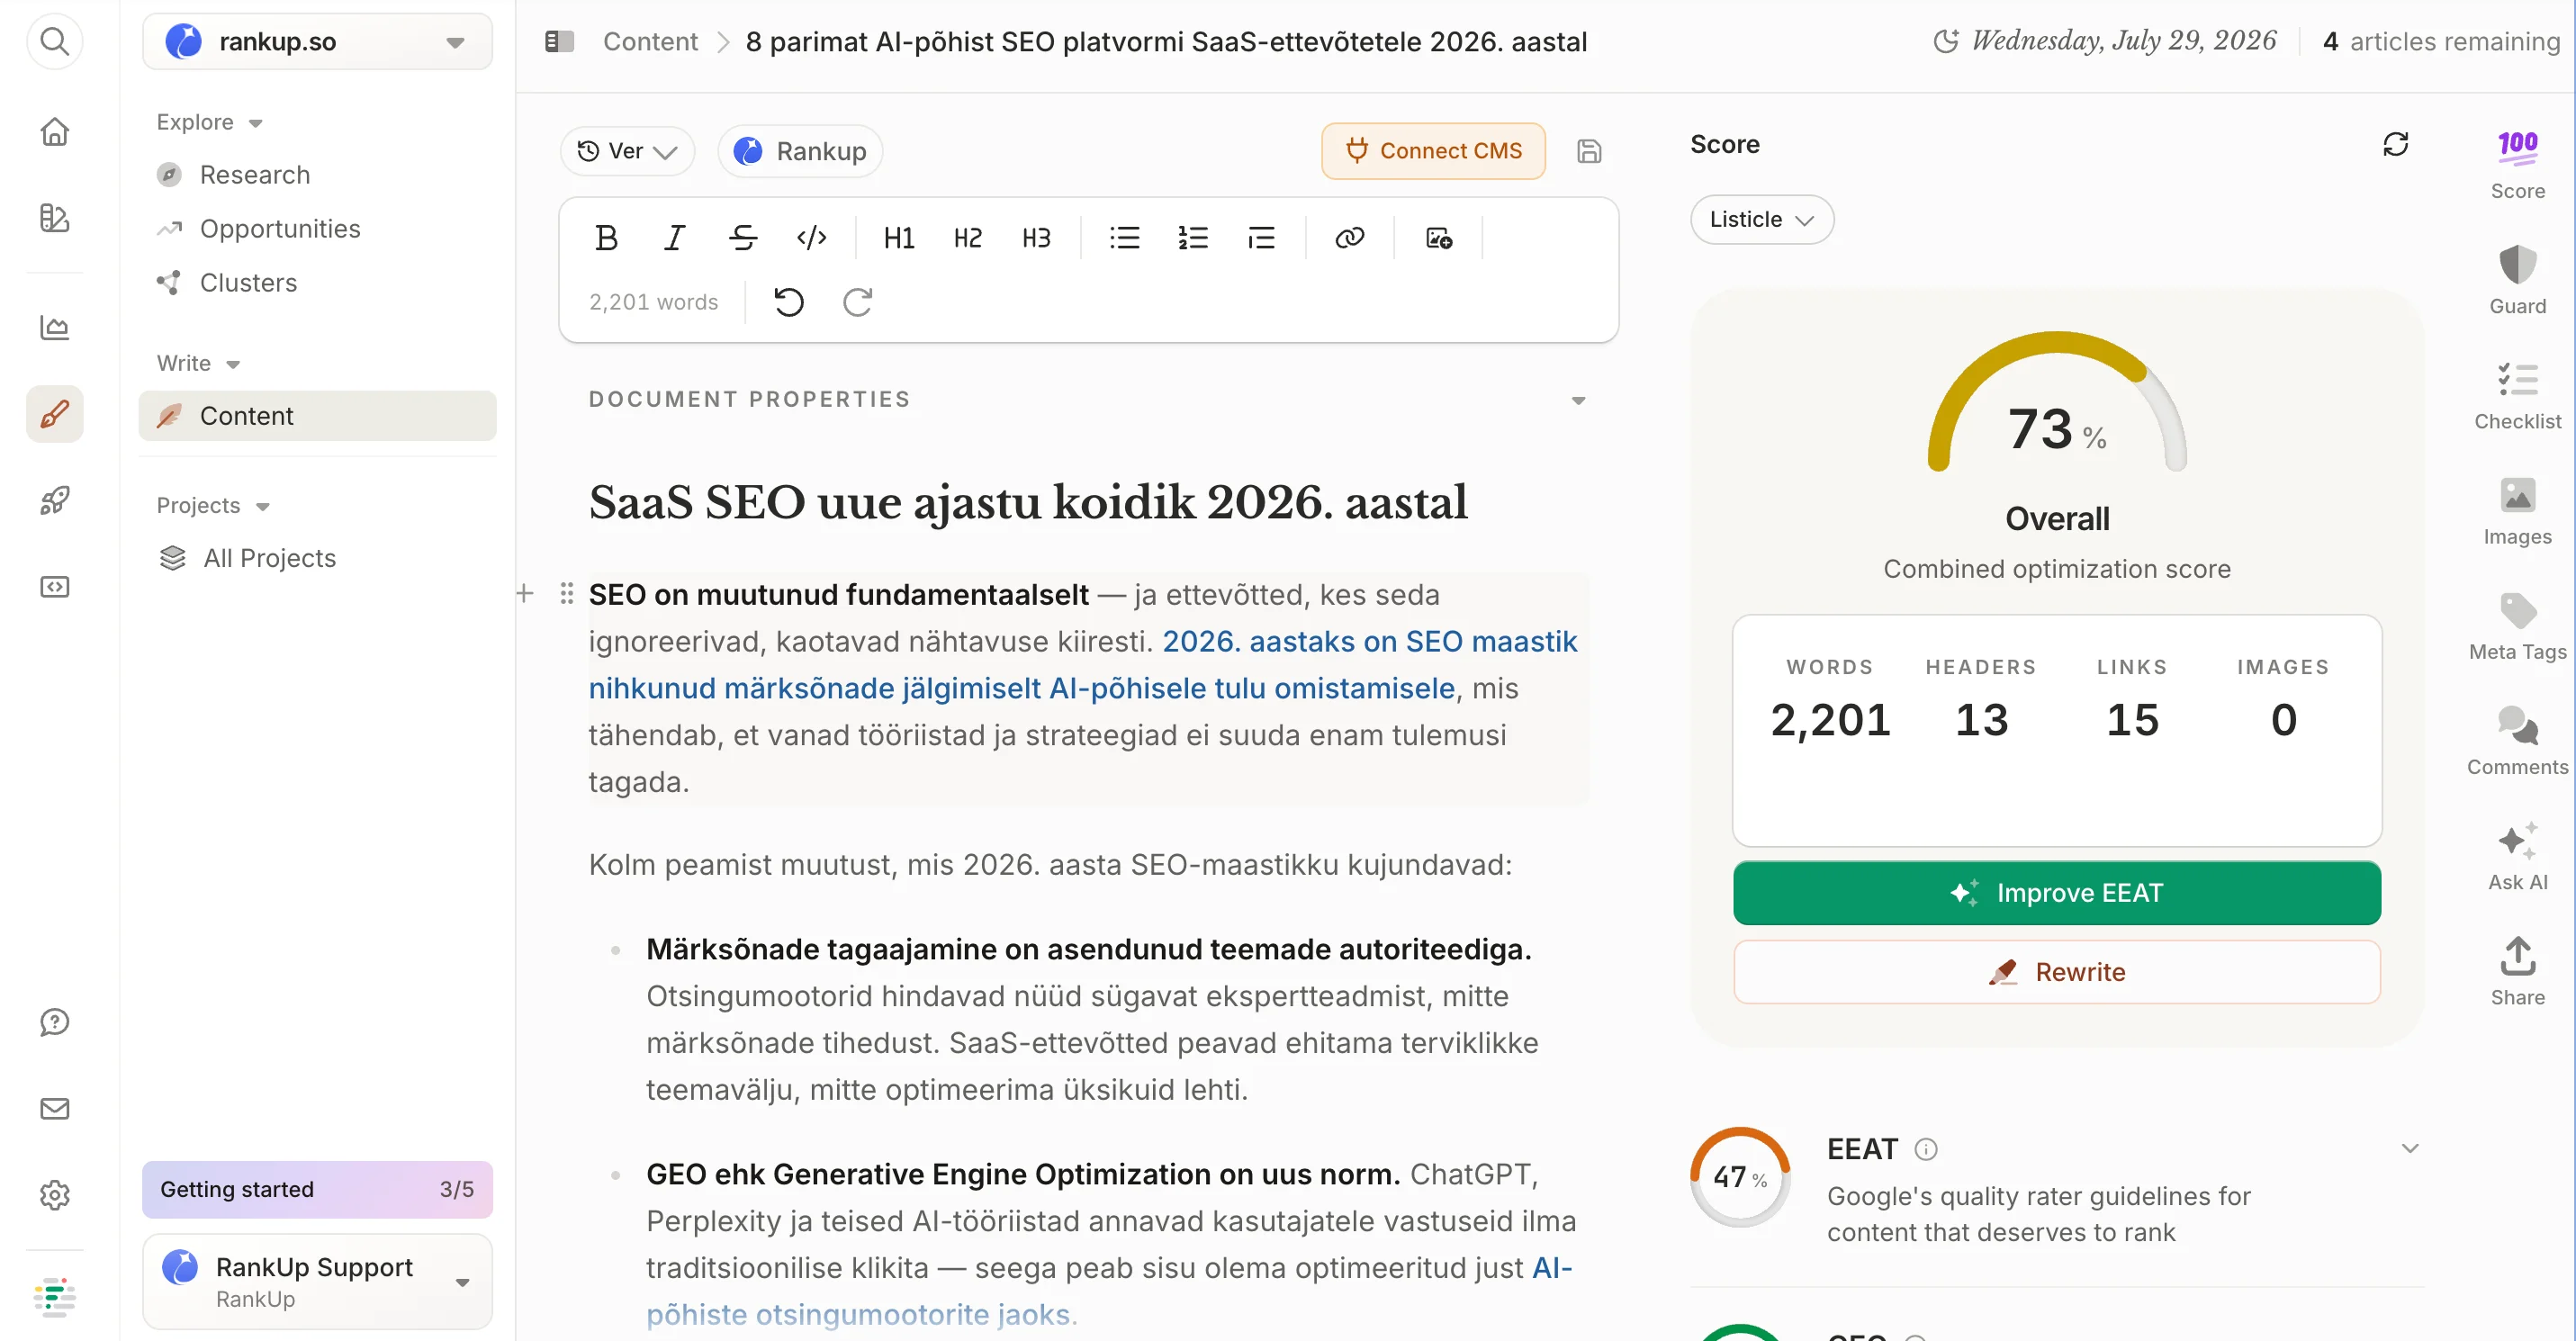Open the link about SEO maastik 2026
Viewport: 2576px width, 1341px height.
click(x=1082, y=665)
